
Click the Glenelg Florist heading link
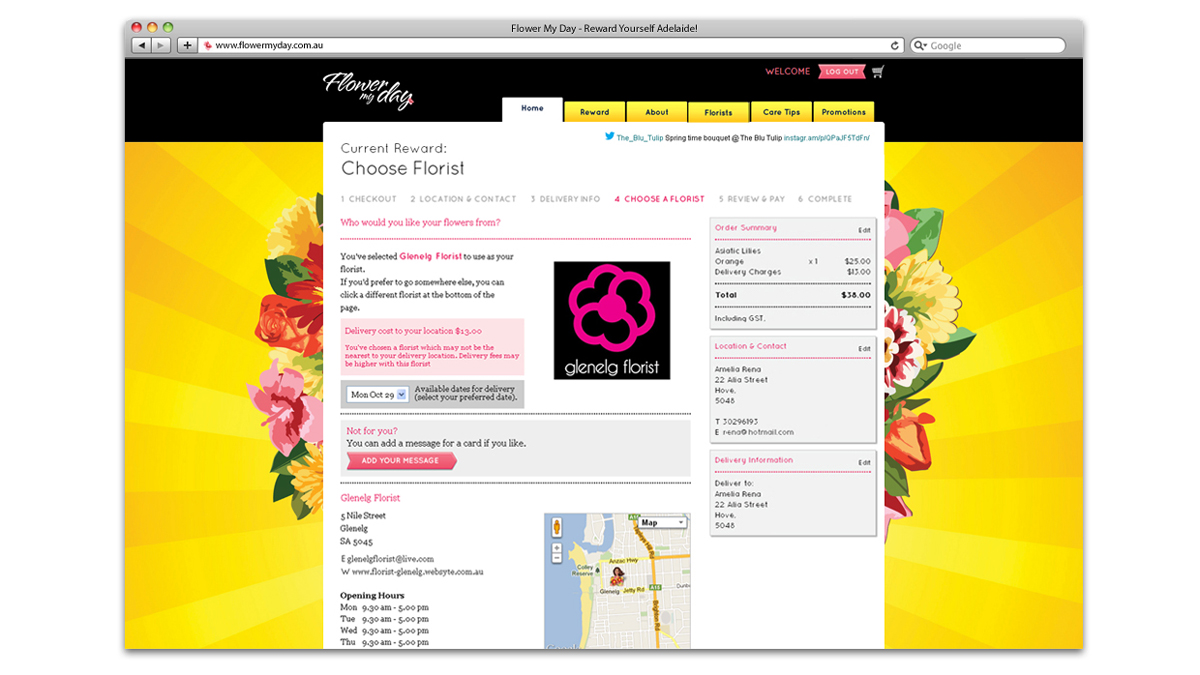370,498
